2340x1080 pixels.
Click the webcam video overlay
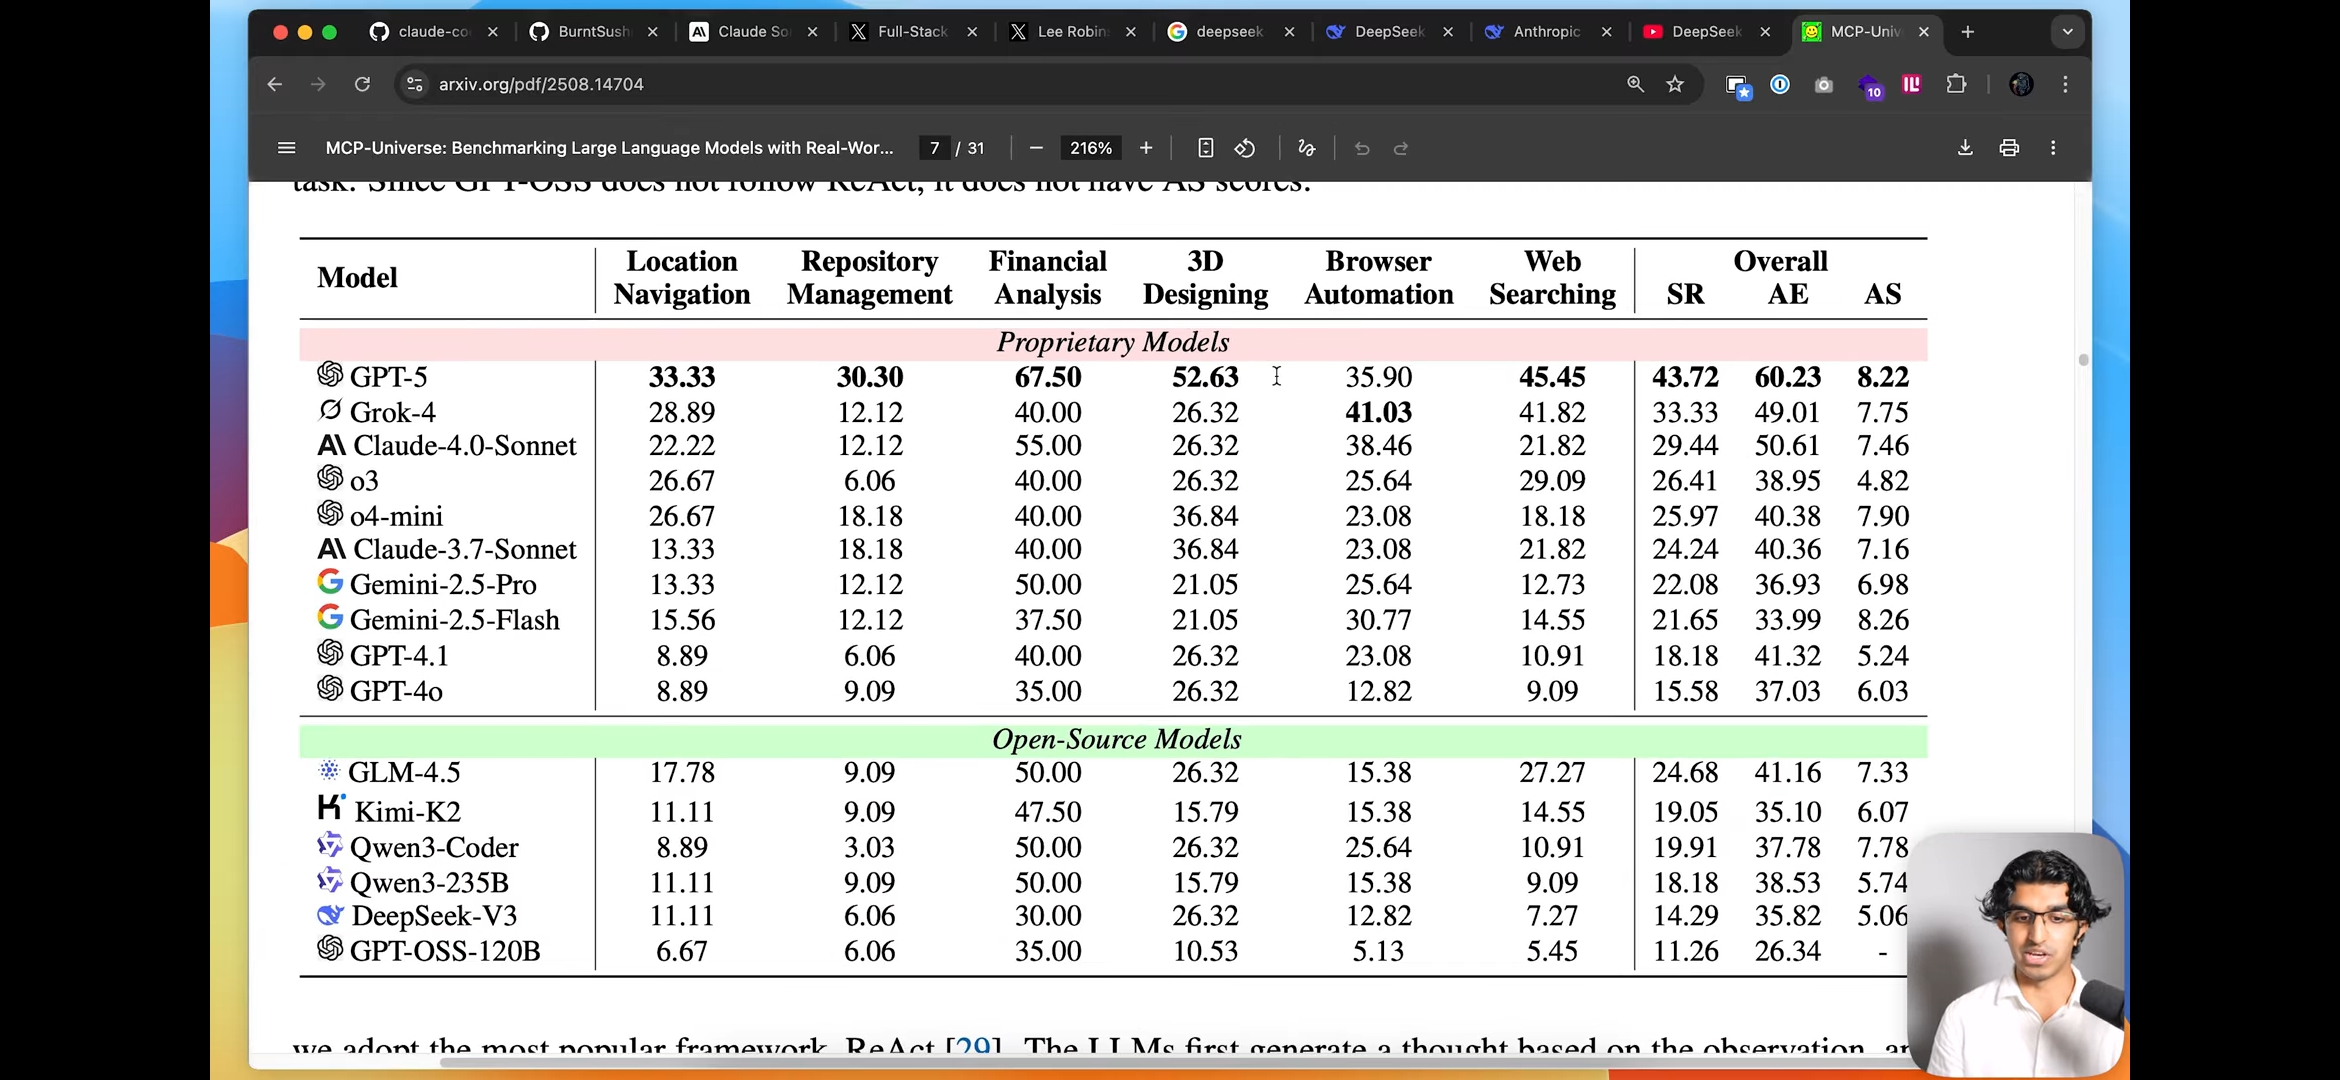pos(2015,955)
